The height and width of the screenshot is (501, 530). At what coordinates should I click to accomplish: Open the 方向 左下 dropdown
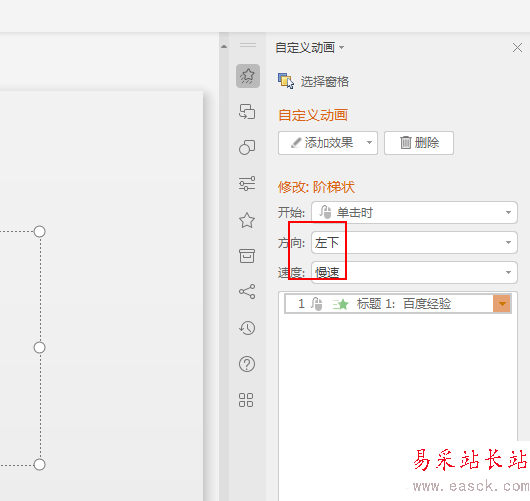click(x=414, y=242)
